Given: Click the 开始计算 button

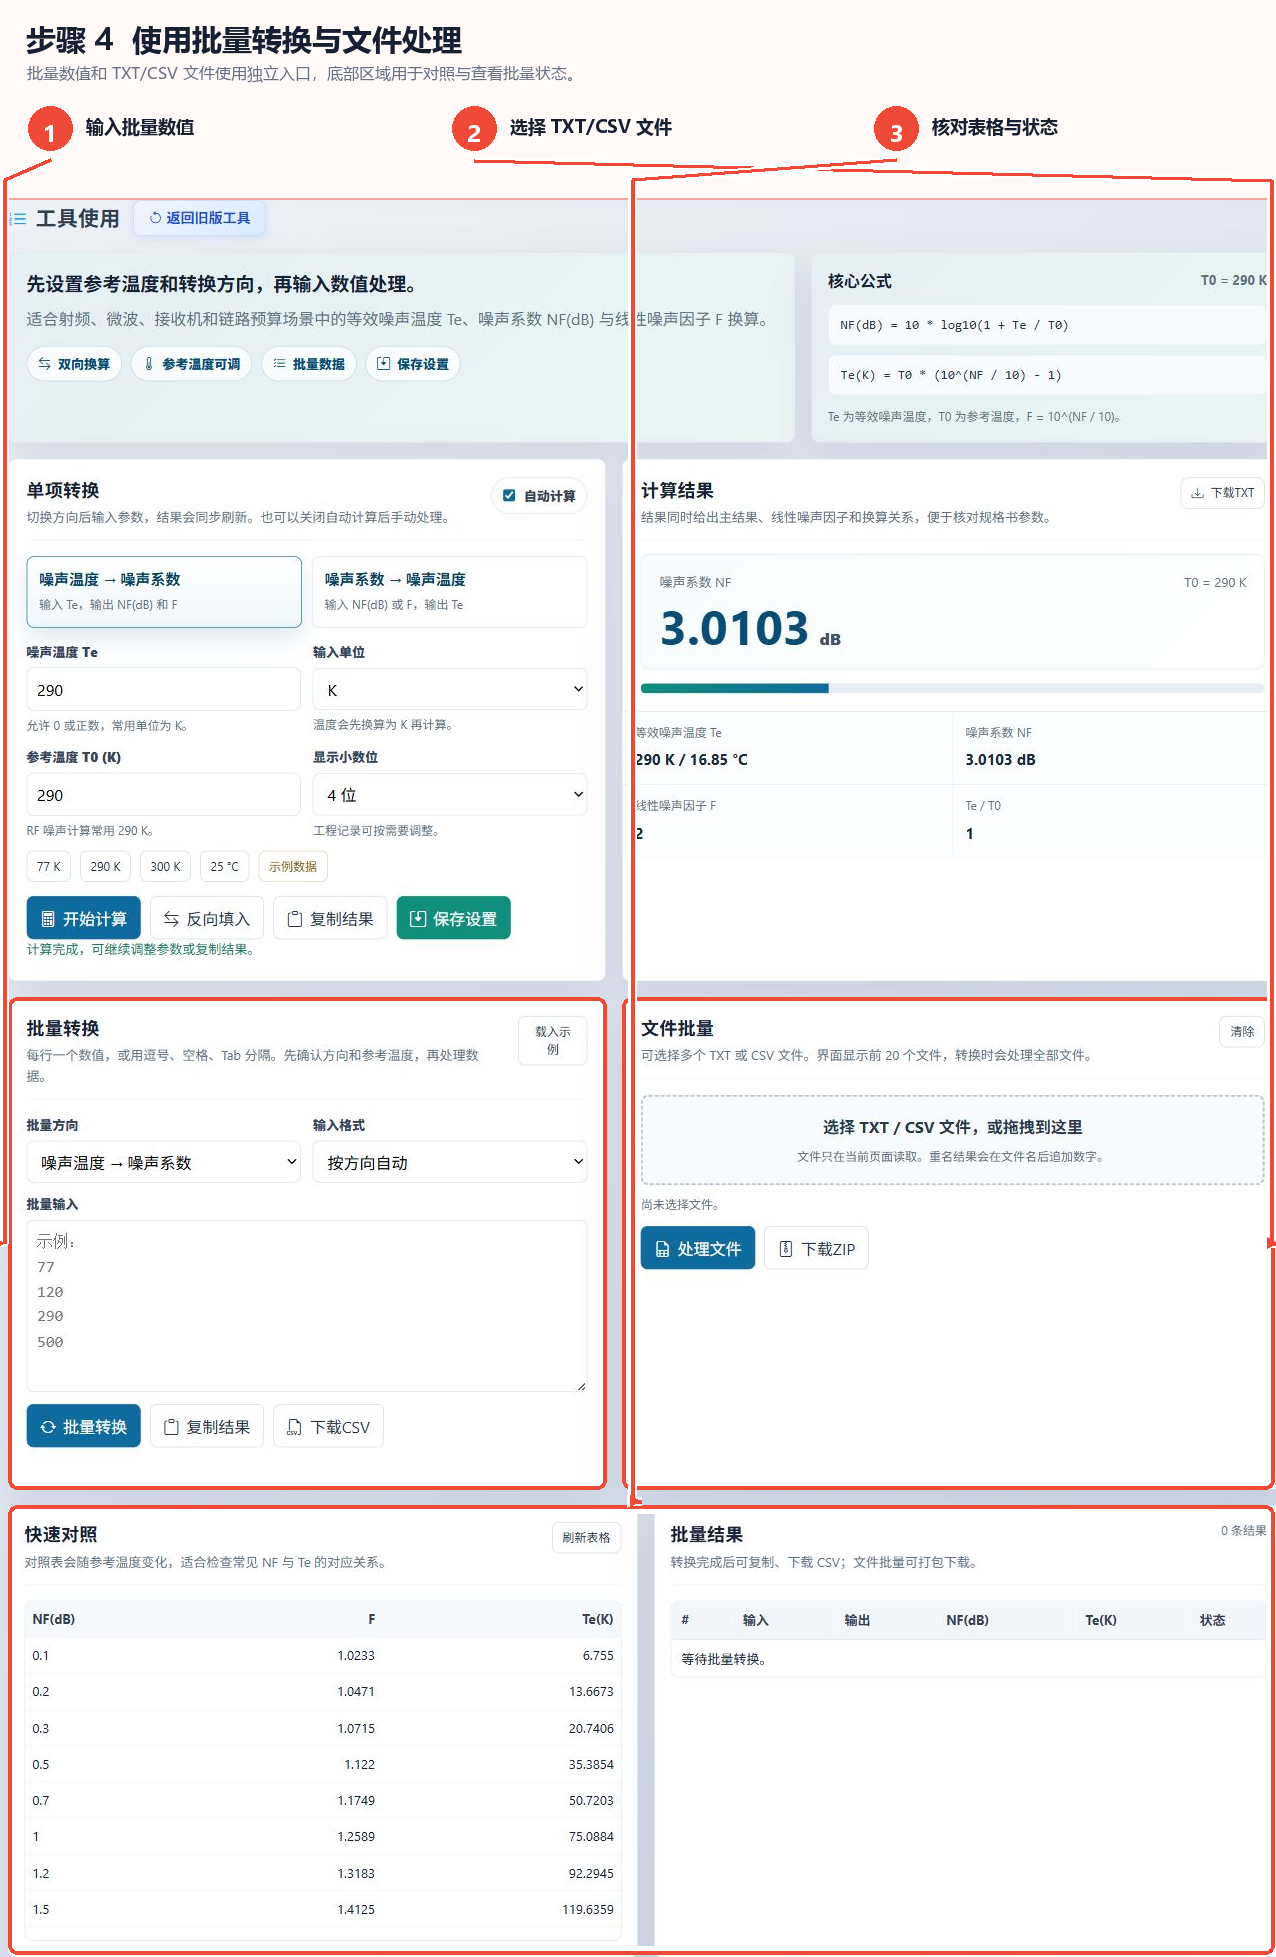Looking at the screenshot, I should [x=84, y=918].
